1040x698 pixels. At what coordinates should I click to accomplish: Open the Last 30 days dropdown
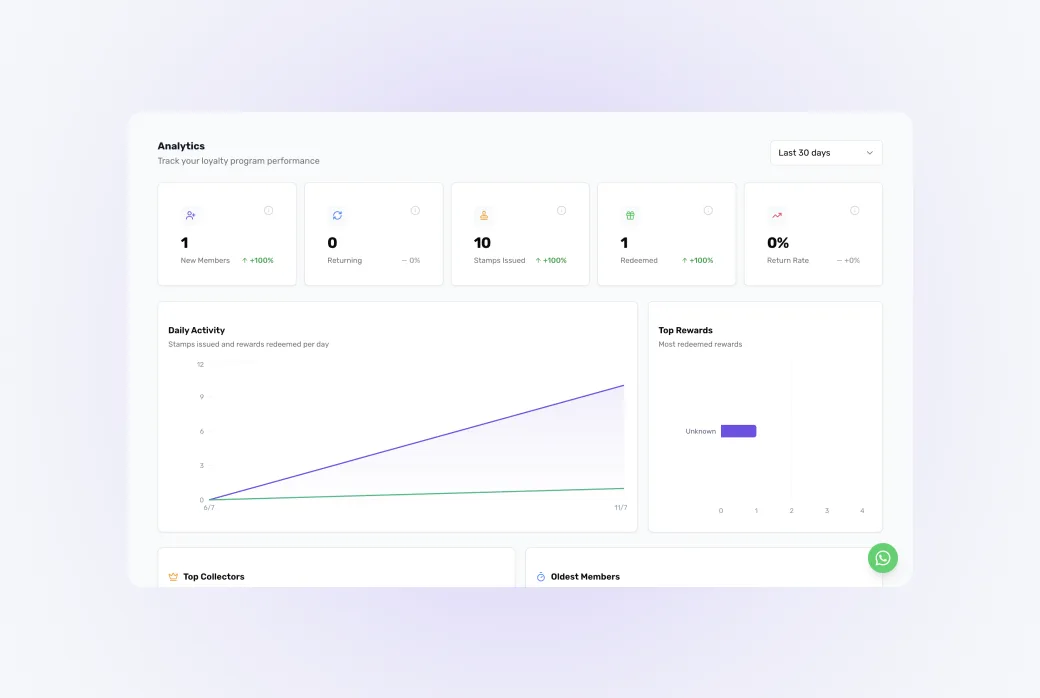(826, 153)
